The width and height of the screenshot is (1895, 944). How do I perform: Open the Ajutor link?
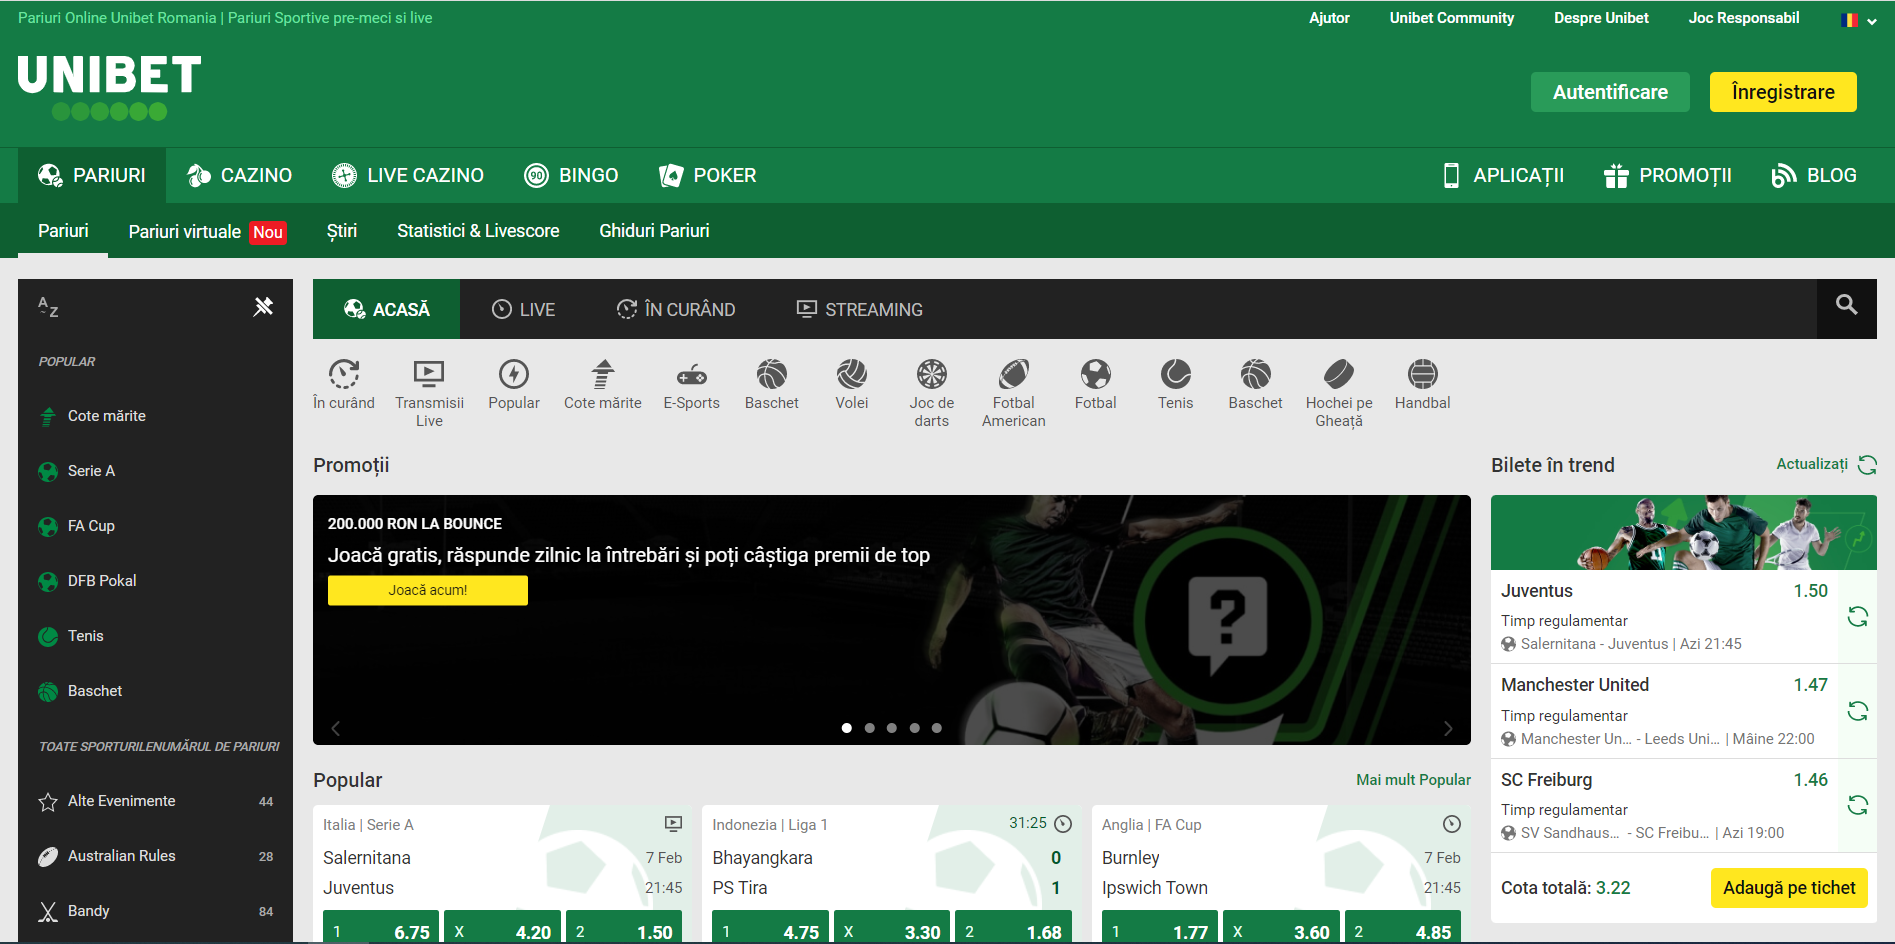tap(1329, 18)
